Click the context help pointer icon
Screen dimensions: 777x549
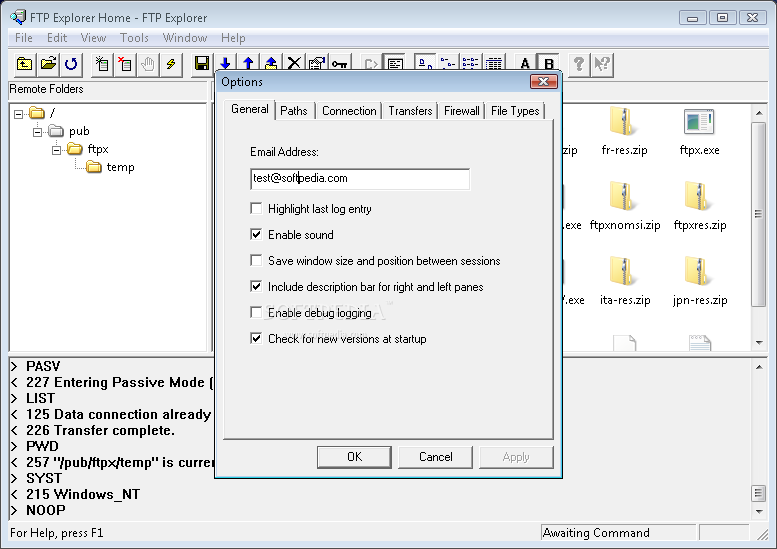click(x=602, y=64)
